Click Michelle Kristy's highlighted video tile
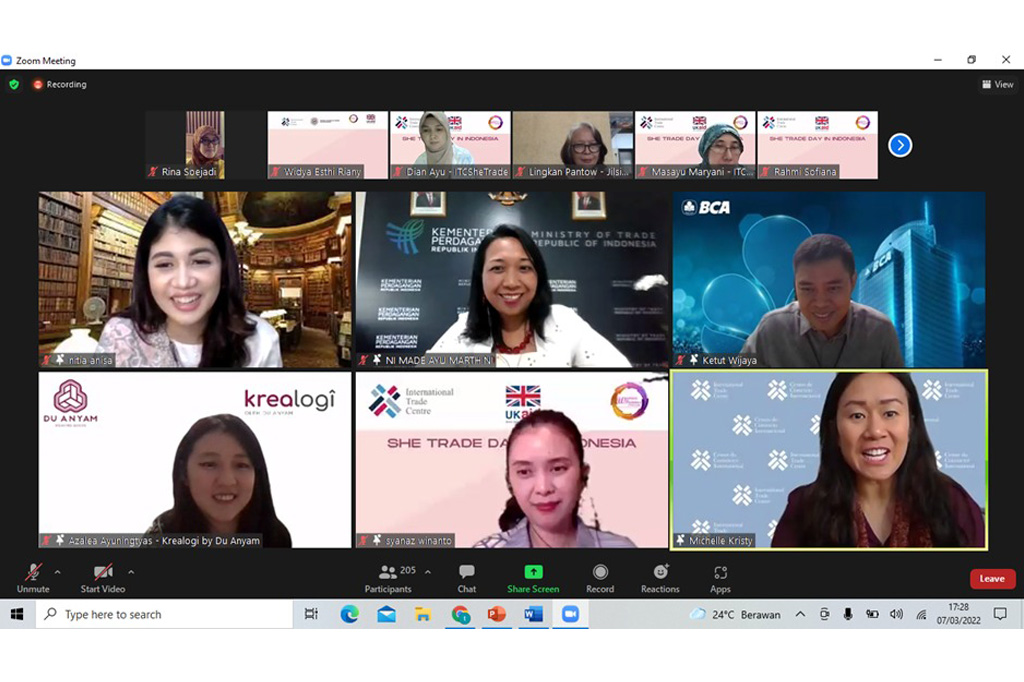Image resolution: width=1024 pixels, height=682 pixels. click(x=829, y=460)
